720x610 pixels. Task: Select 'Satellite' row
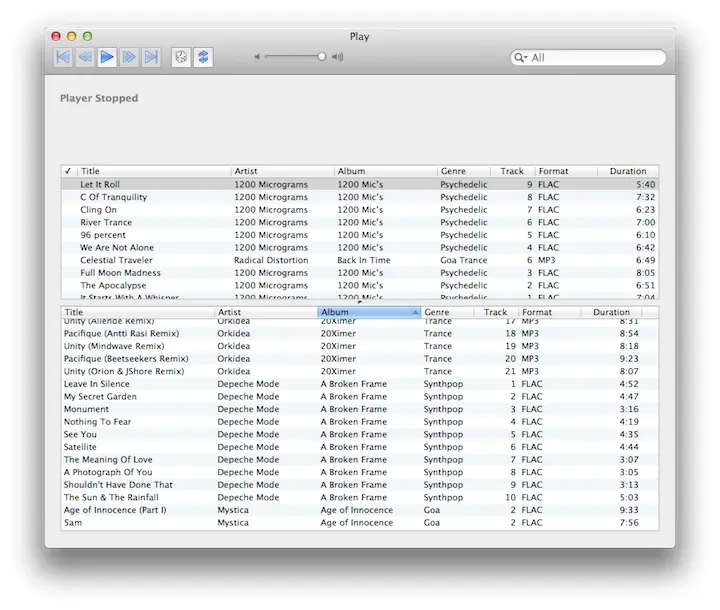360,447
